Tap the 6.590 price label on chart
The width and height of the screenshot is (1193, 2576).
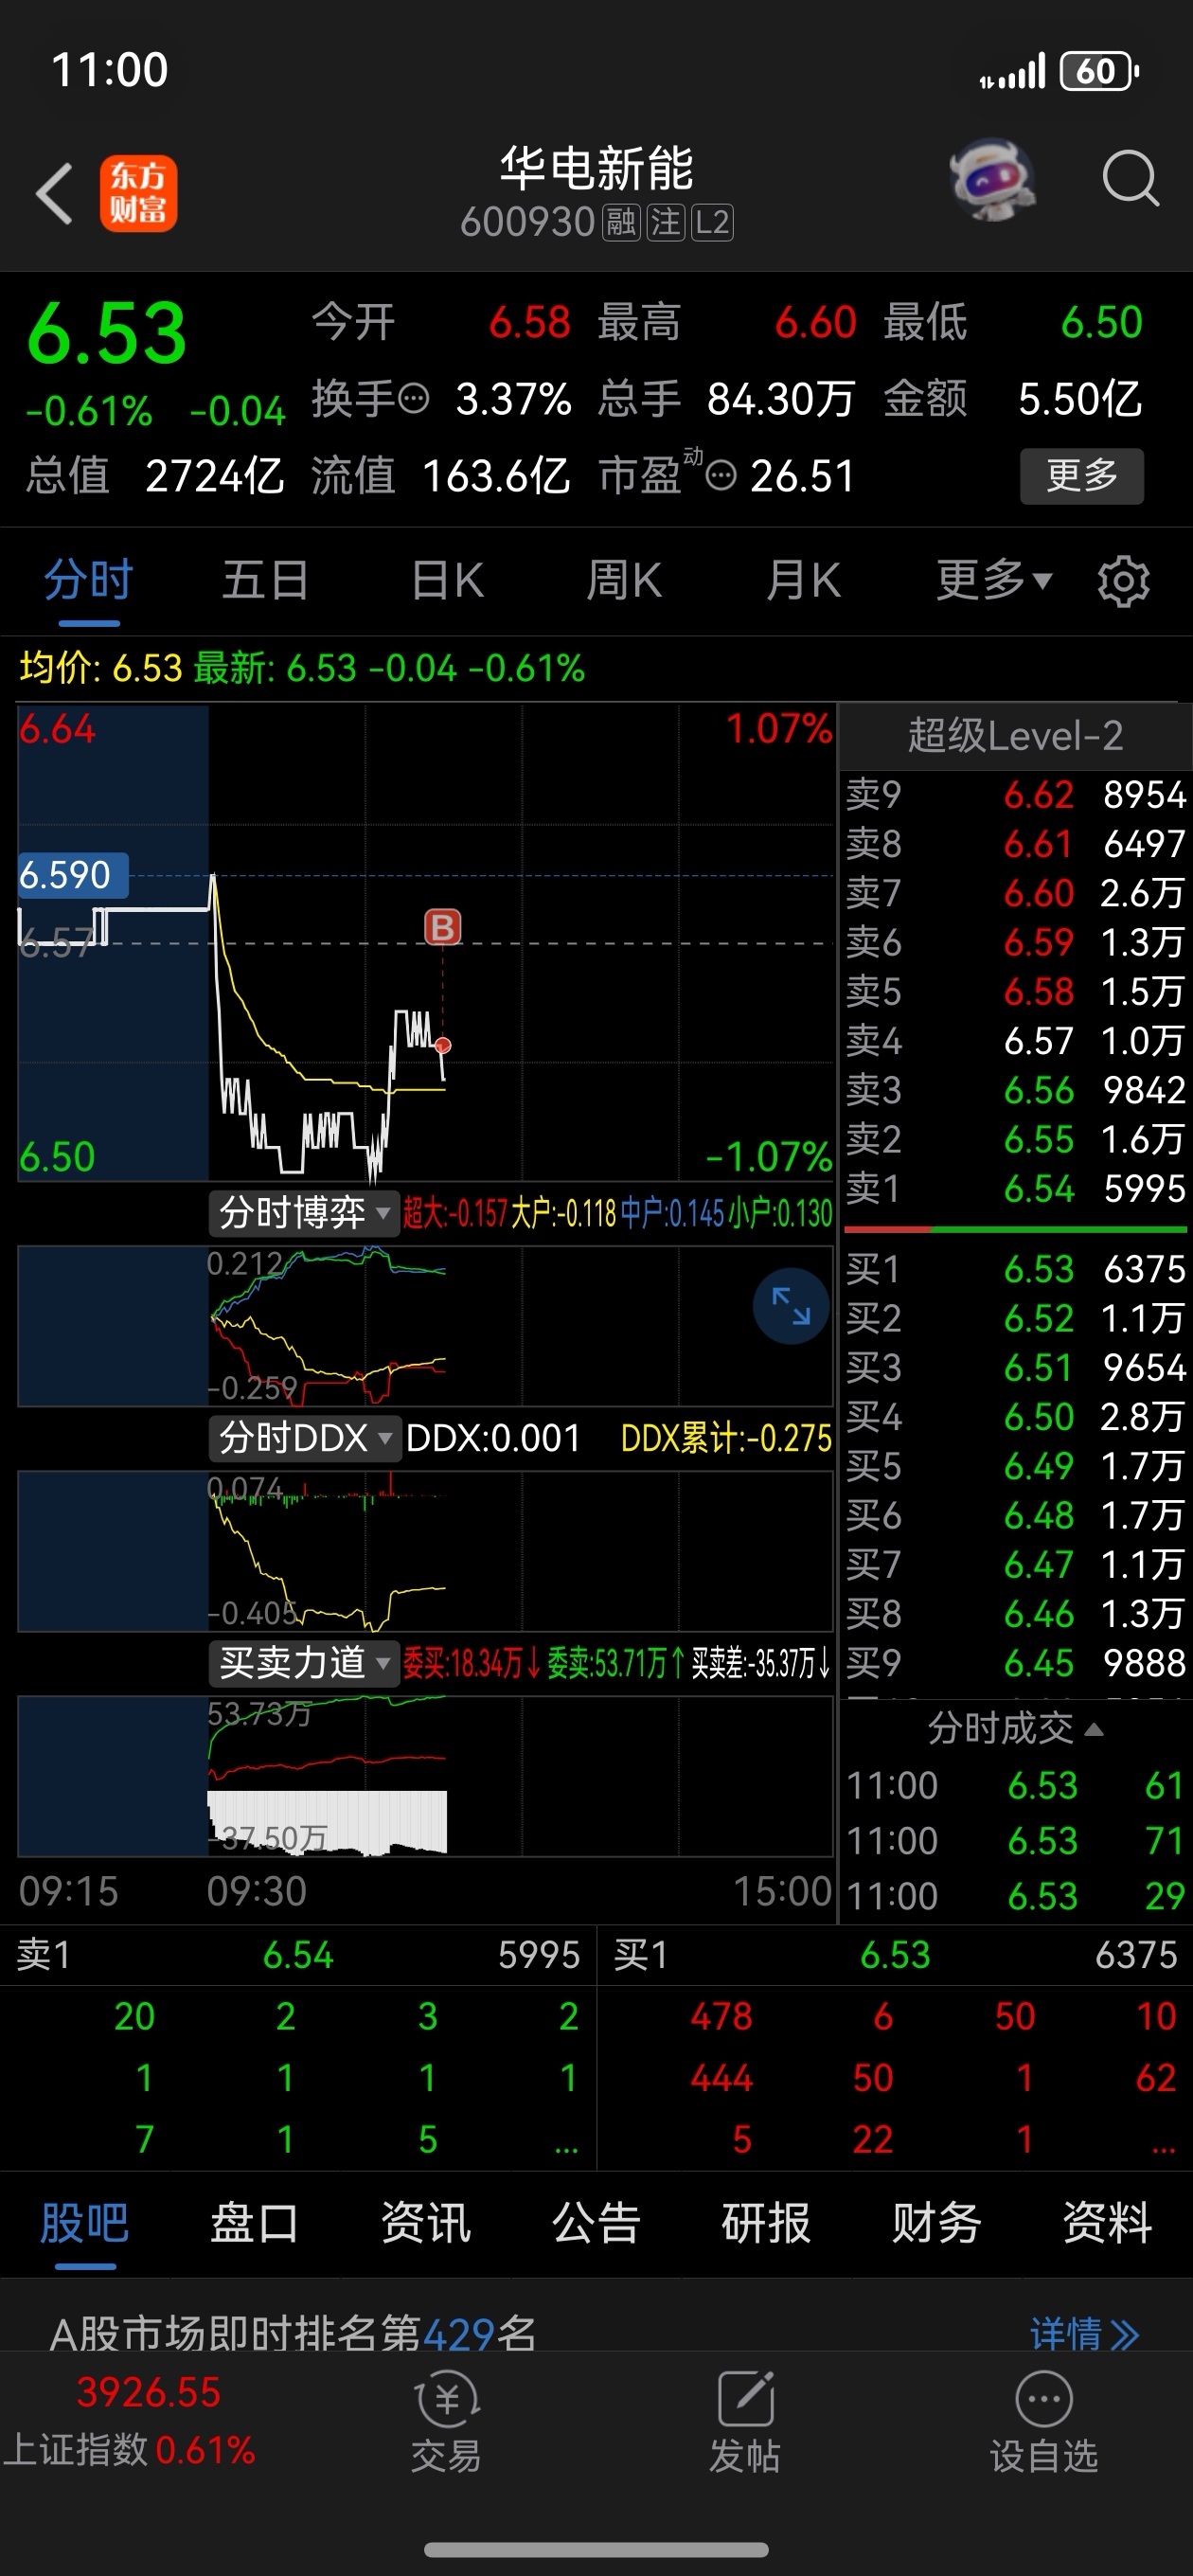click(x=73, y=875)
